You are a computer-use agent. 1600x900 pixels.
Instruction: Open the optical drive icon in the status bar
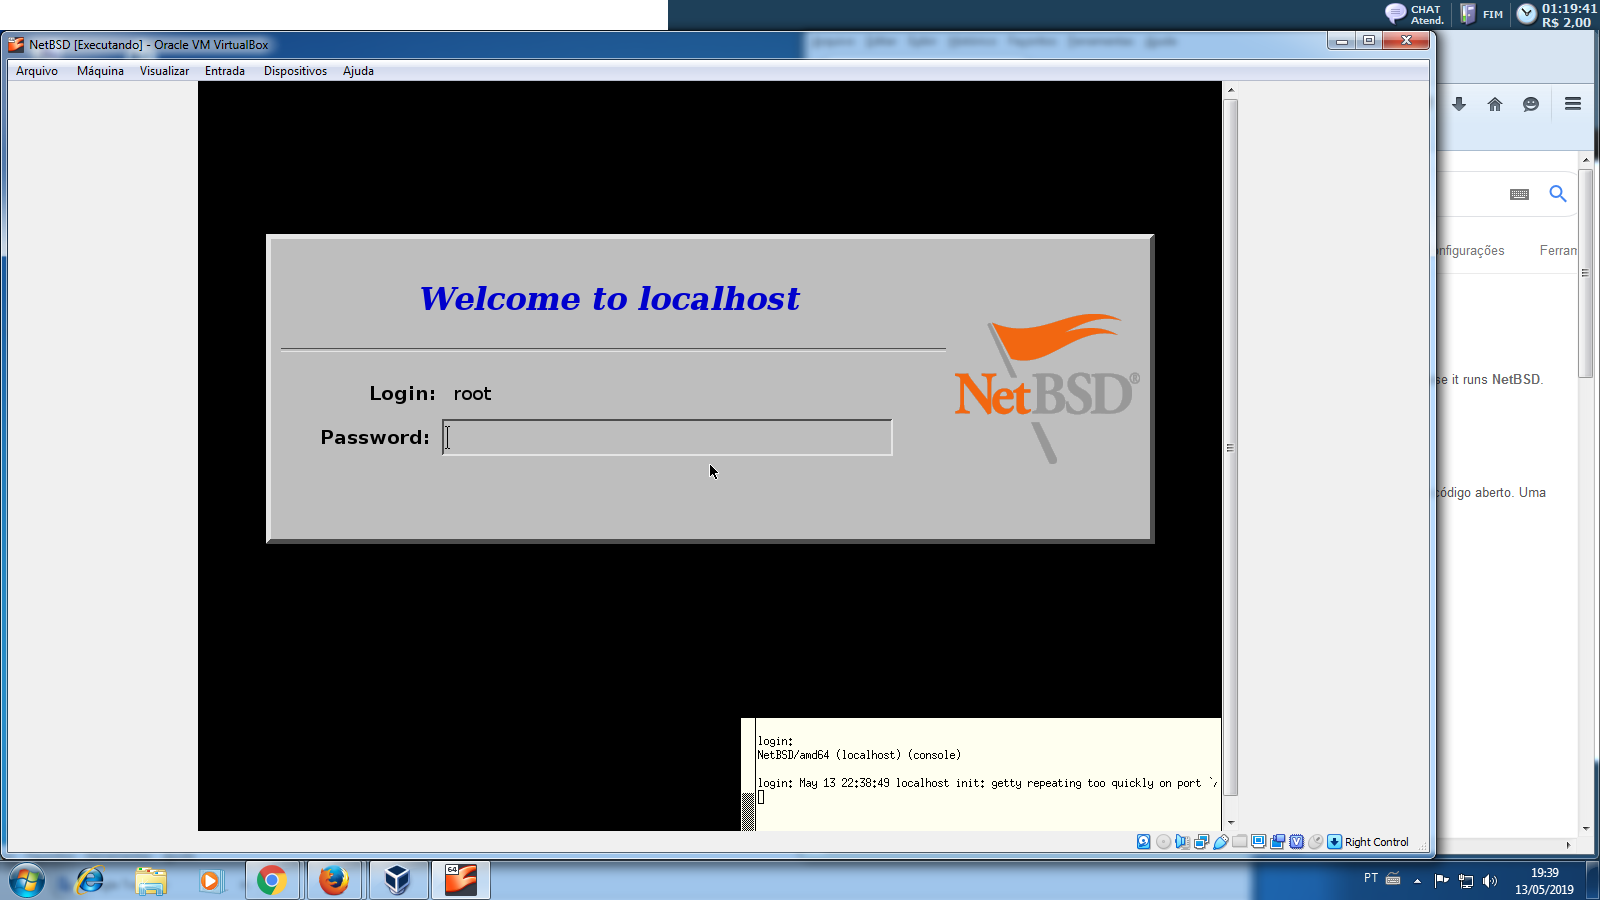tap(1163, 842)
